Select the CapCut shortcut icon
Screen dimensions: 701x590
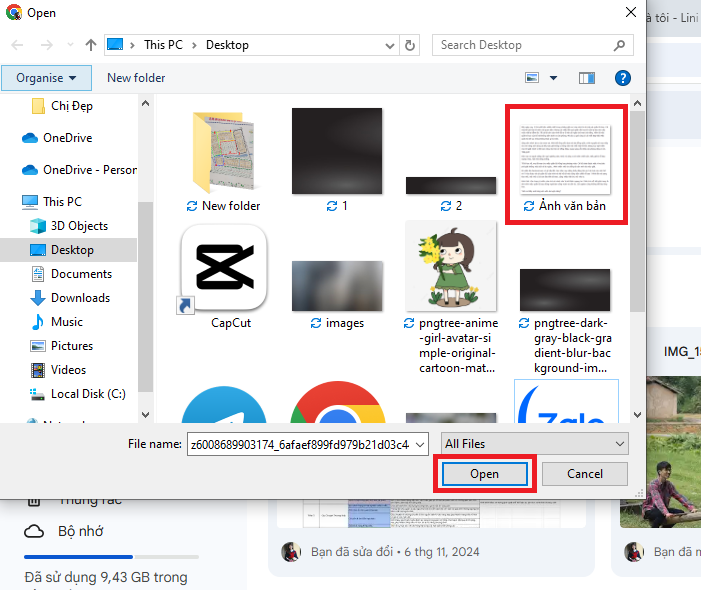tap(223, 268)
